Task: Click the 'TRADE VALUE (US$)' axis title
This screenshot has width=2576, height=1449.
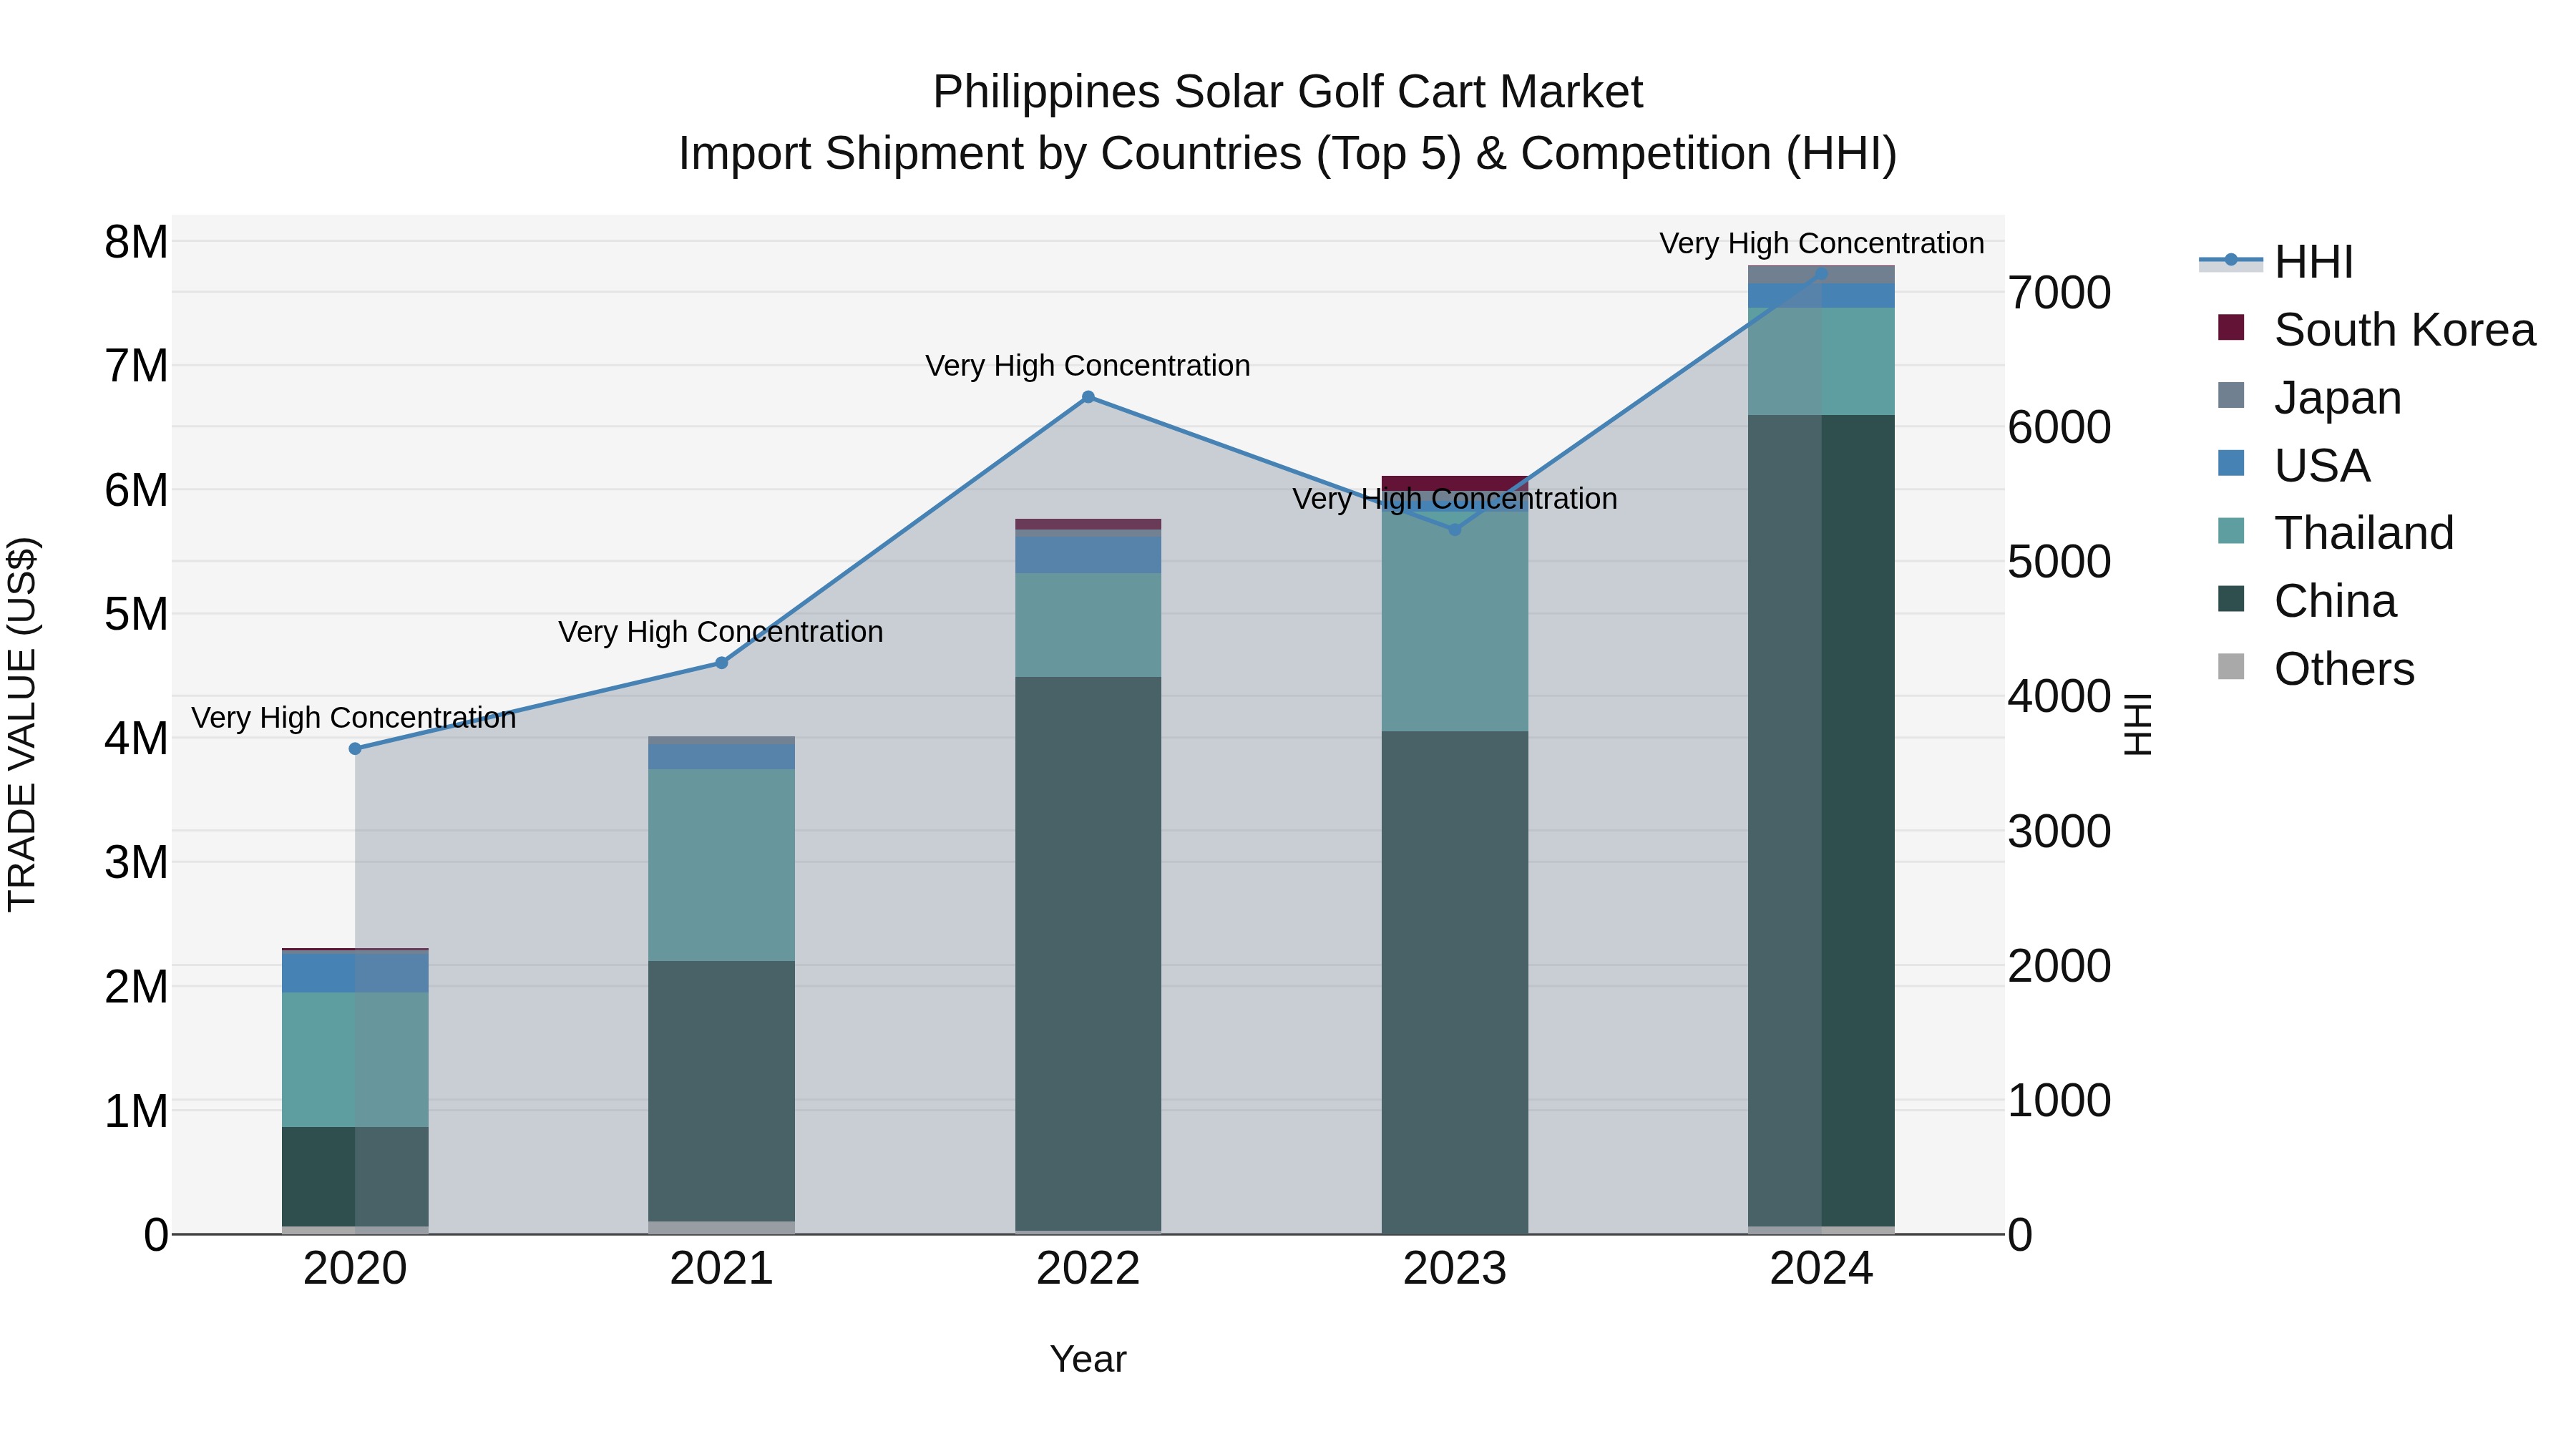Action: (22, 724)
